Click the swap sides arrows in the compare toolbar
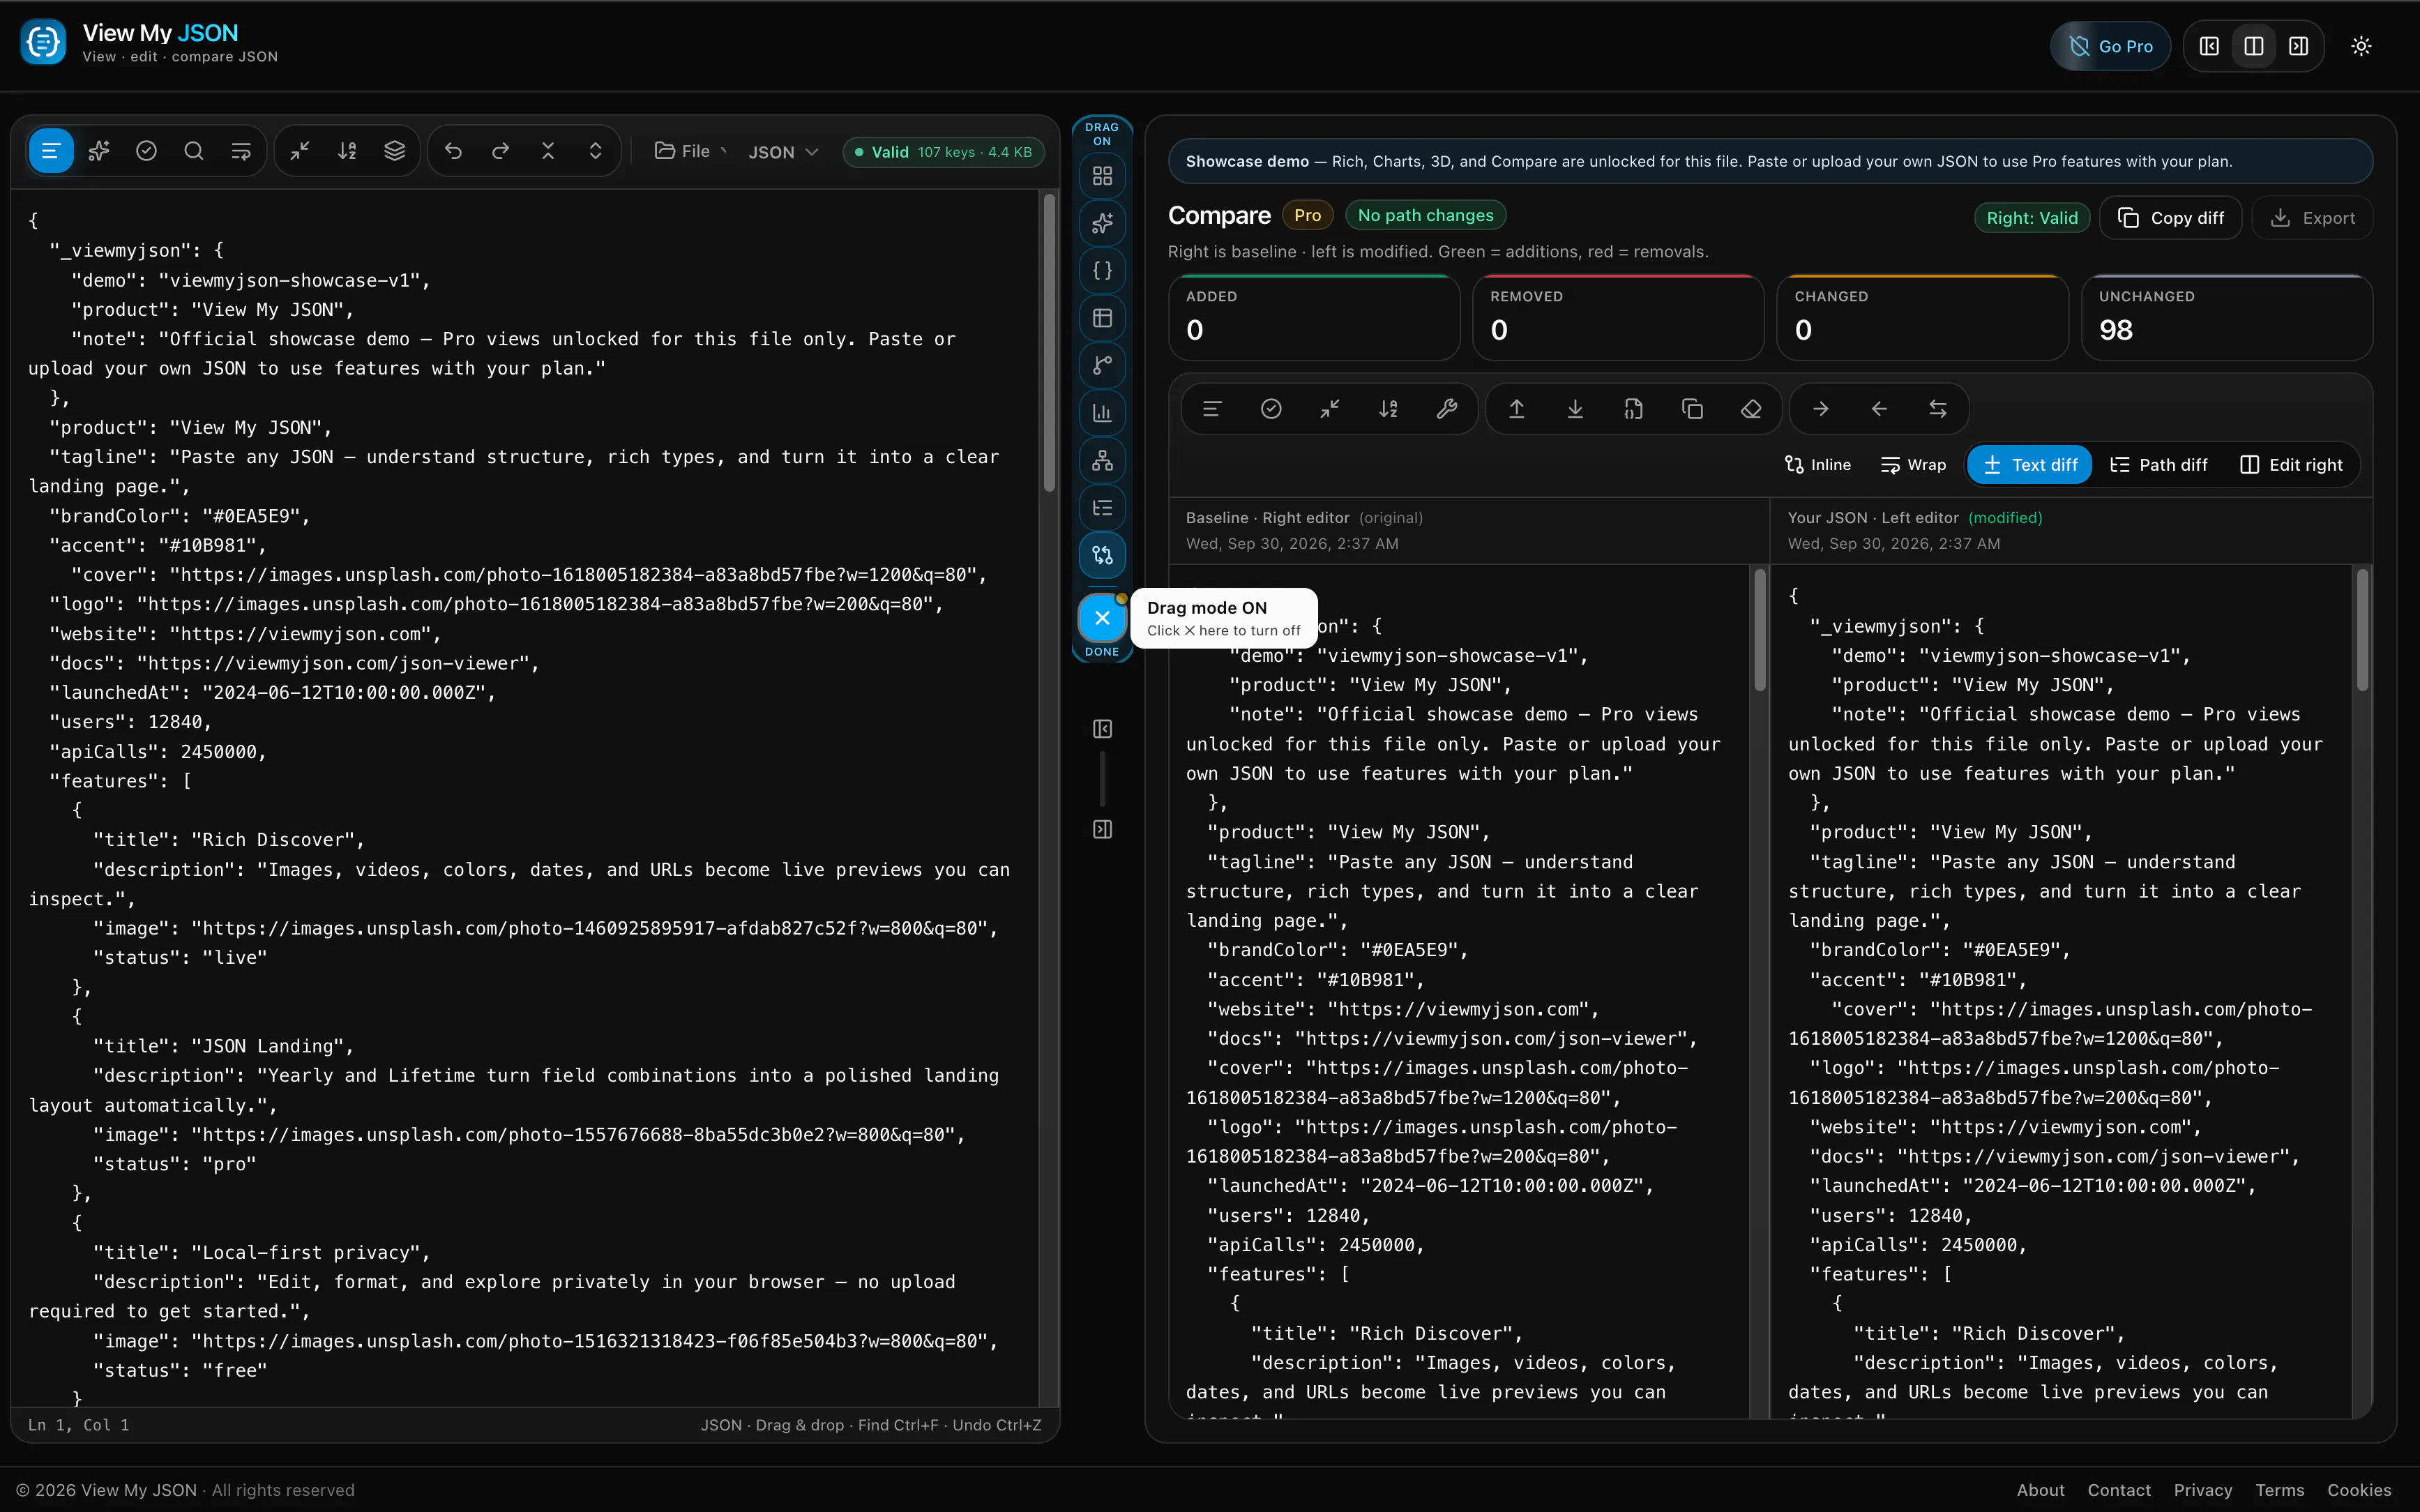Screen dimensions: 2420x1512 1937,409
